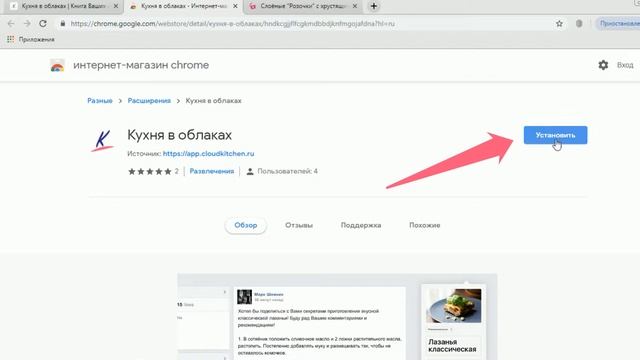
Task: Click the extension screenshot preview
Action: tap(337, 317)
